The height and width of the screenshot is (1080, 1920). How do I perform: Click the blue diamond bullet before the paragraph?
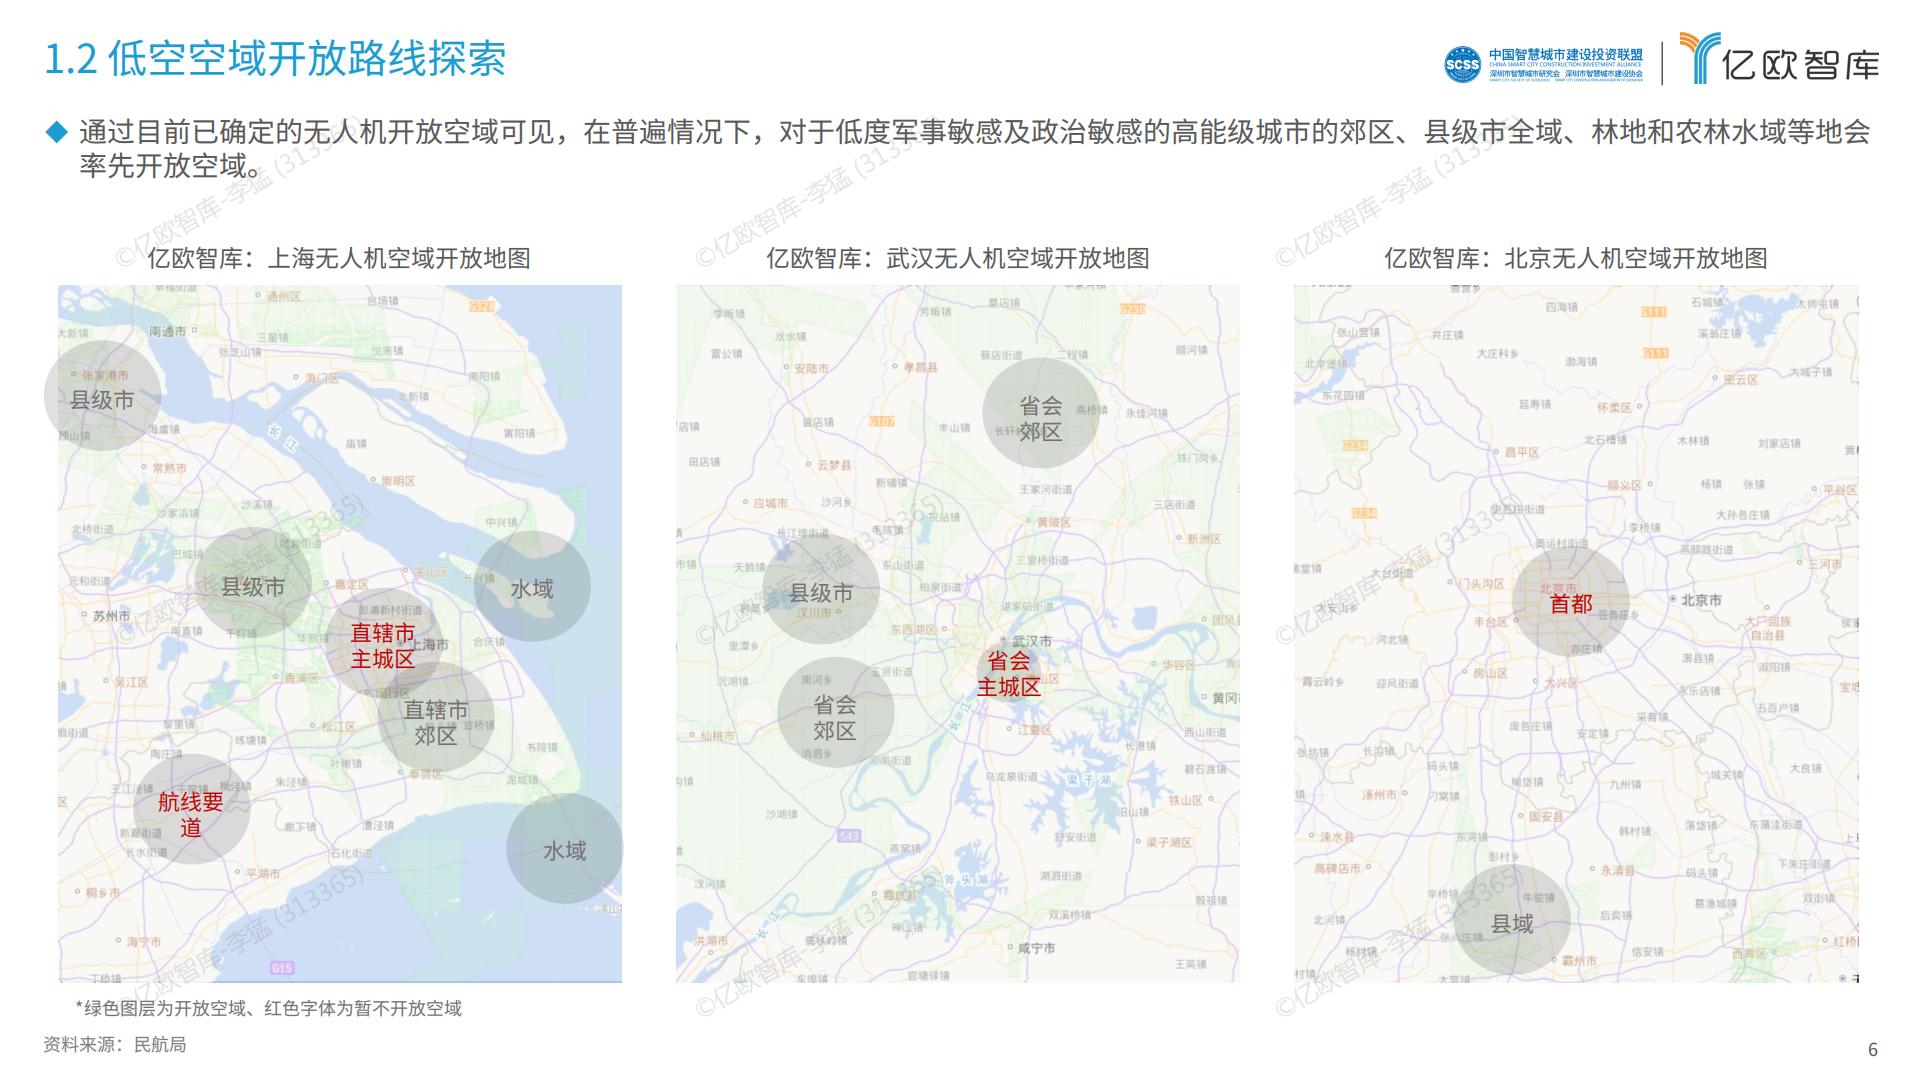[56, 131]
